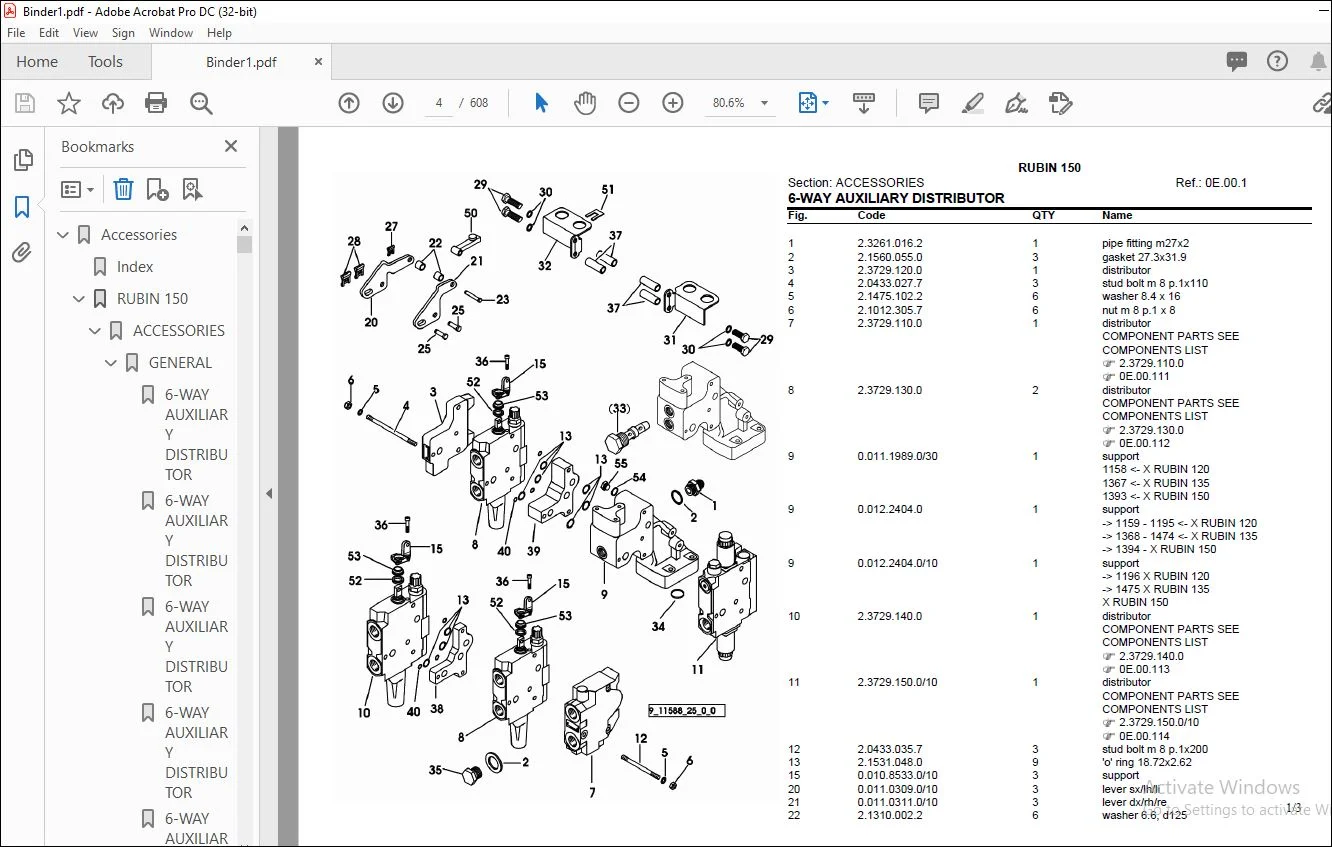Collapse the RUBIN 150 bookmark
This screenshot has width=1332, height=847.
(x=80, y=299)
